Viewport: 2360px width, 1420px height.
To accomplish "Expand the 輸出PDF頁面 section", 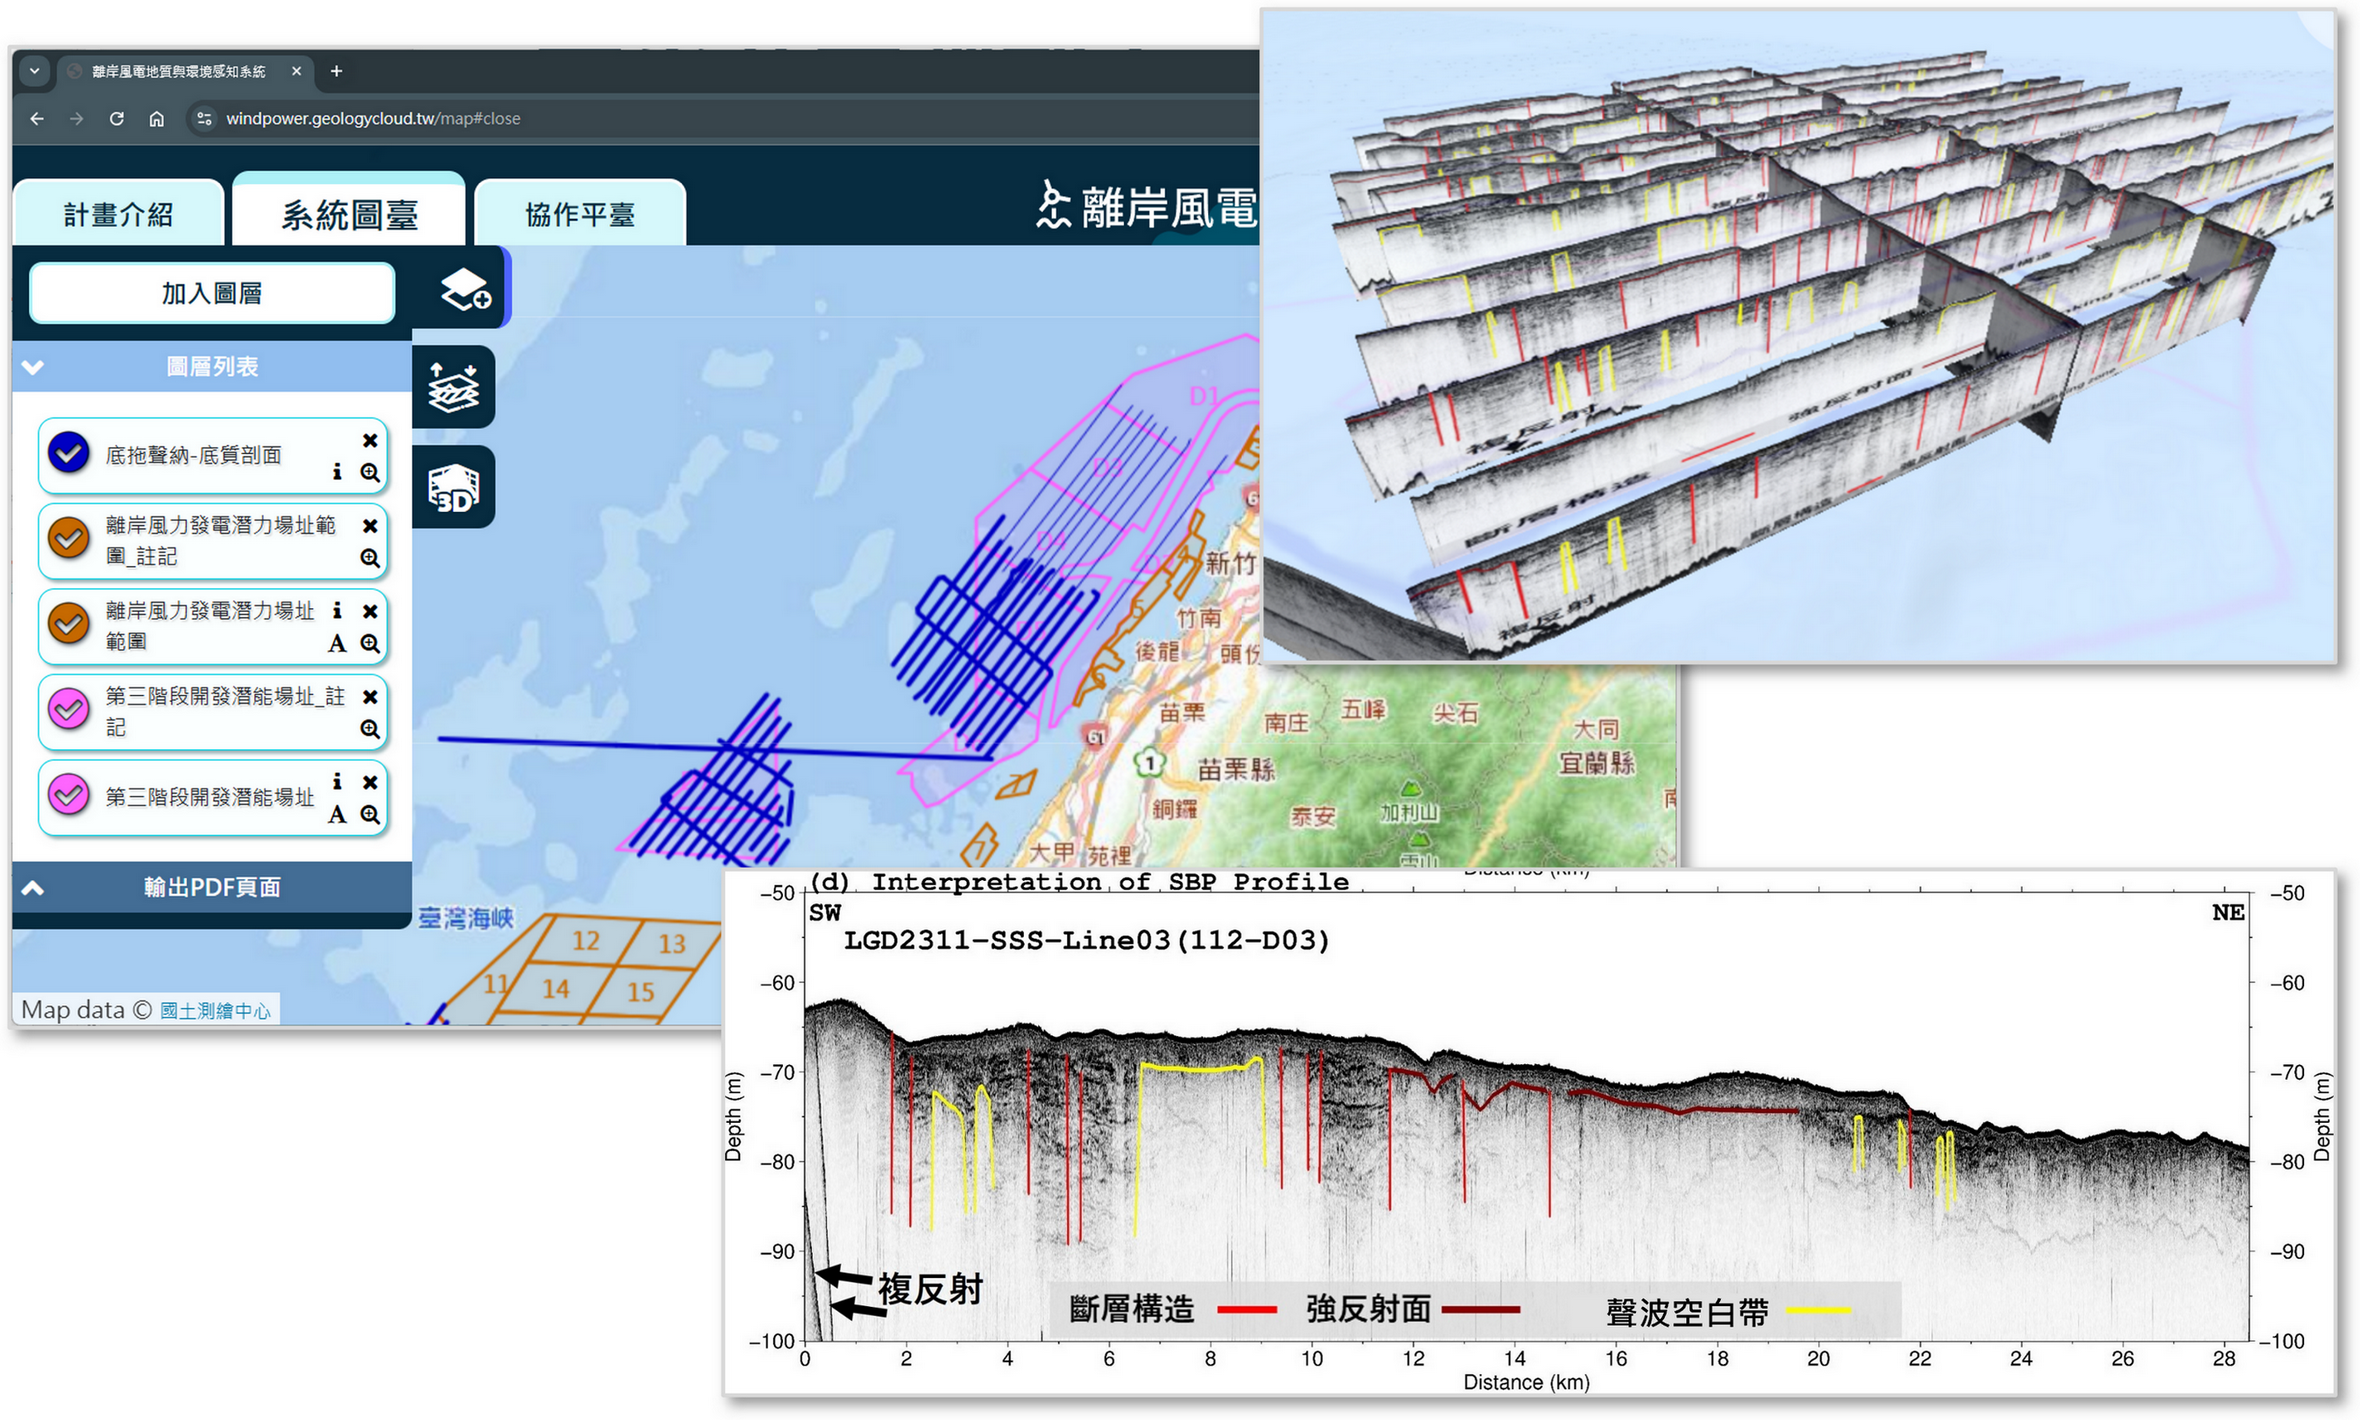I will (33, 888).
